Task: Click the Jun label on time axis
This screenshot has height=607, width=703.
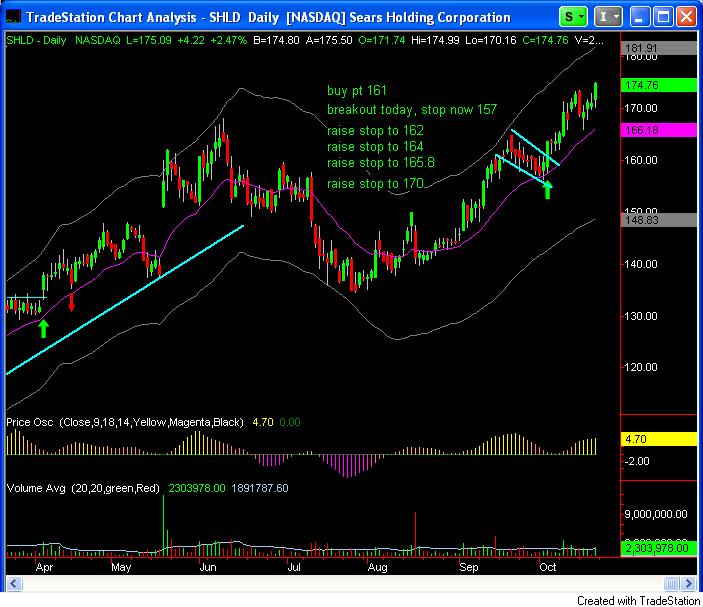Action: coord(208,567)
